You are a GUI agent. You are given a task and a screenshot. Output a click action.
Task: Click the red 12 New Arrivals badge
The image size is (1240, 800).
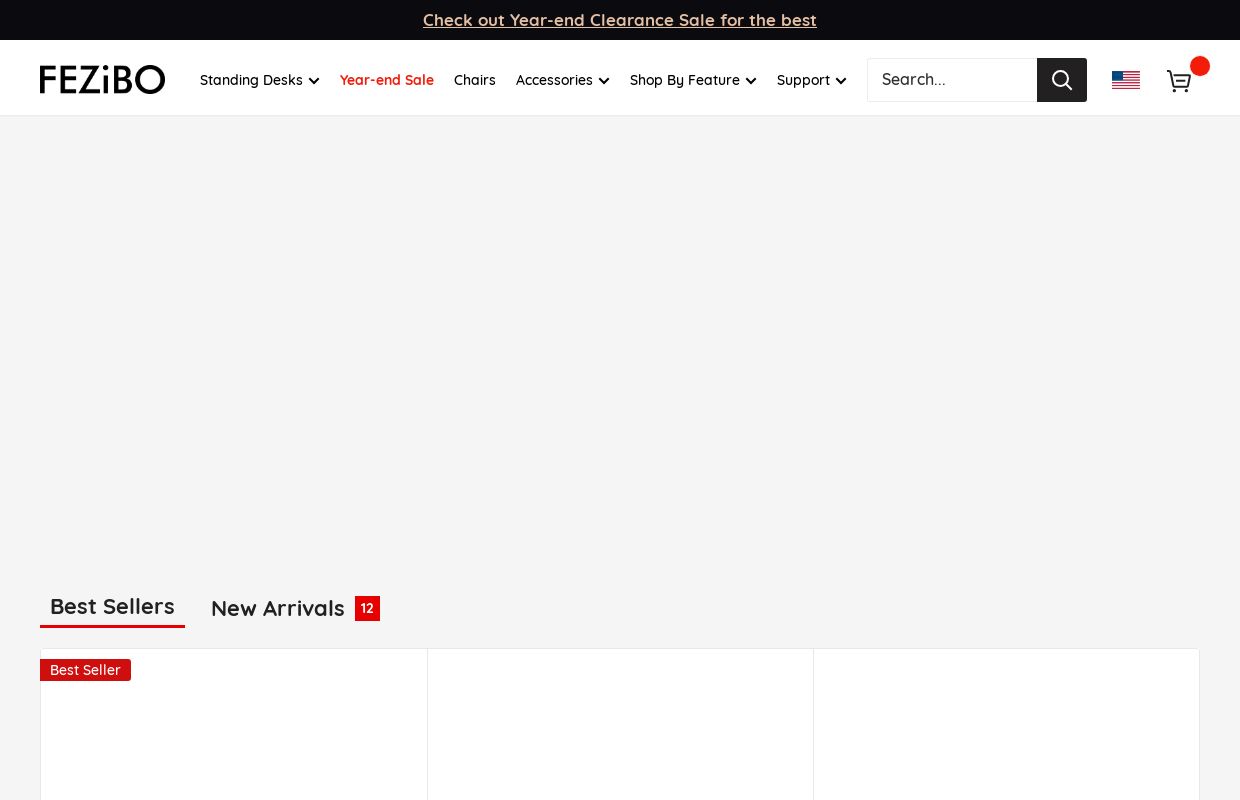[x=367, y=608]
